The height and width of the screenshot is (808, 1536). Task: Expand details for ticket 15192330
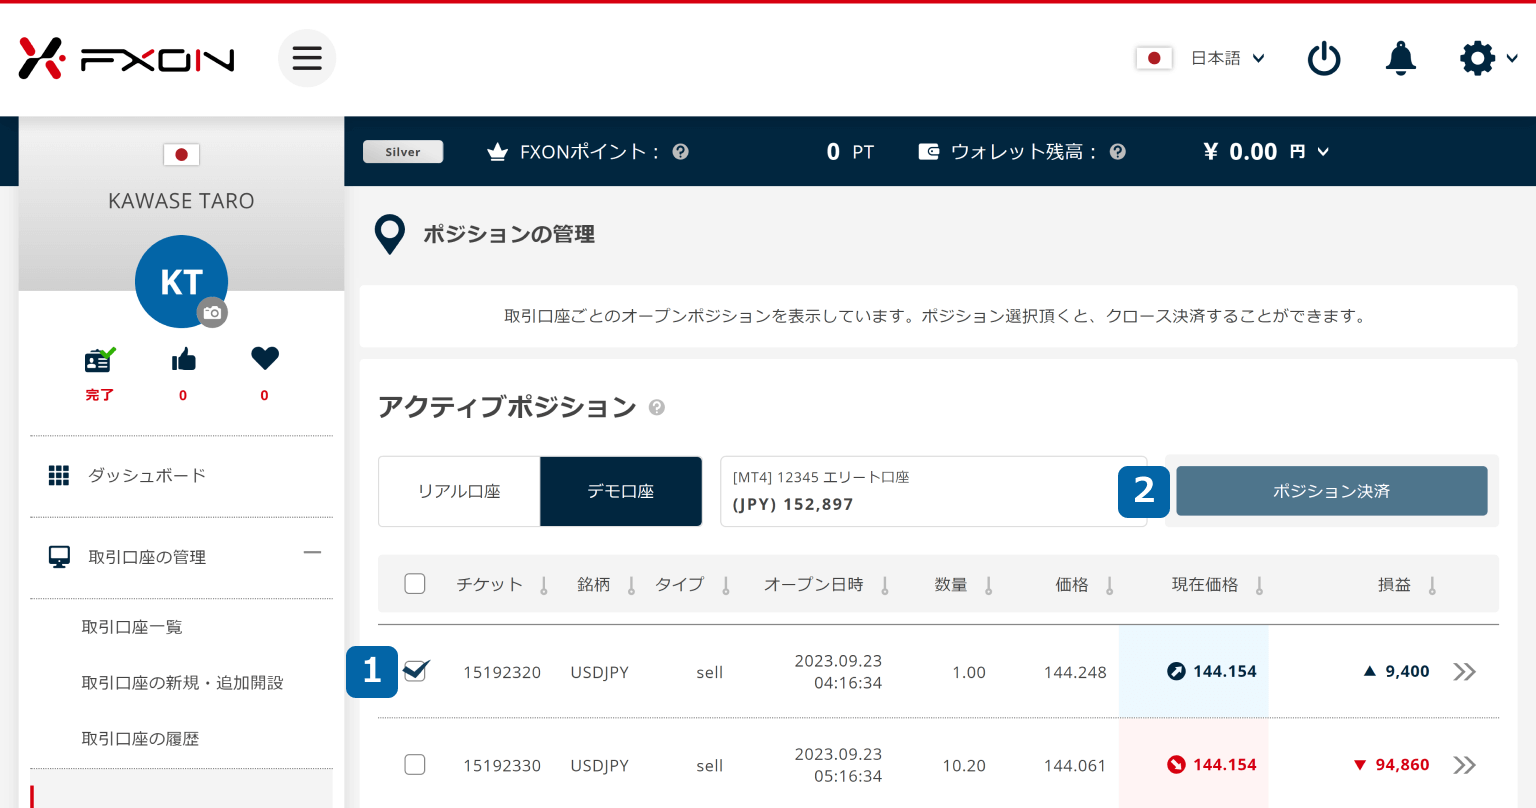click(x=1465, y=765)
